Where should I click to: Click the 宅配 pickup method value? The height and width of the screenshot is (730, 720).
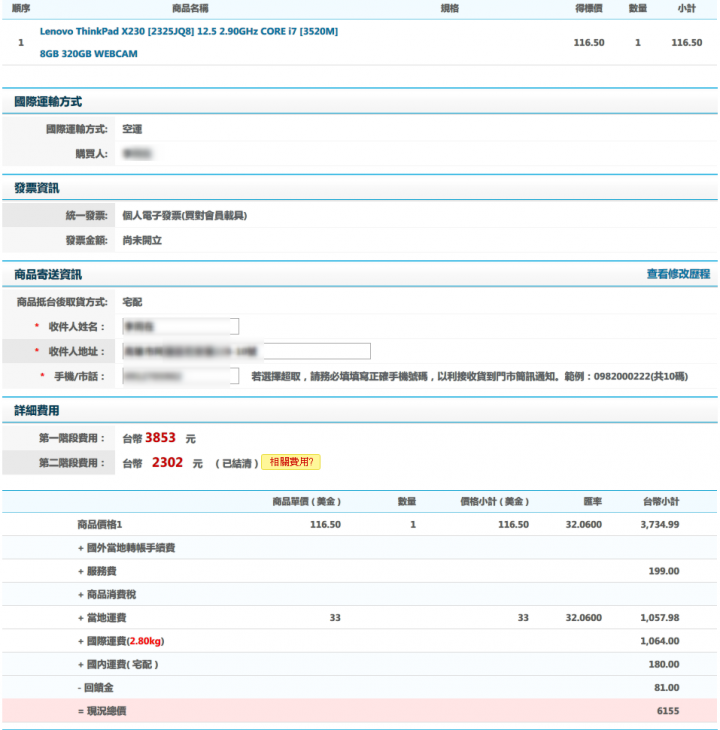click(x=132, y=302)
